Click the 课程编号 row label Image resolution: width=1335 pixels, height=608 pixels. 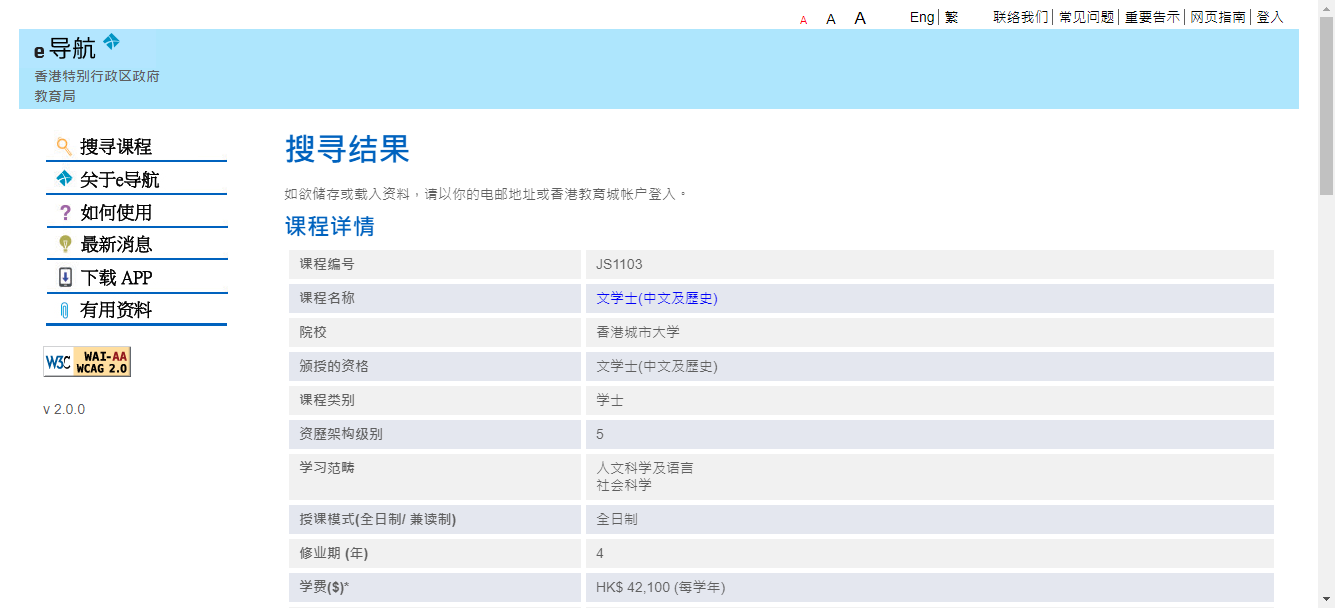[x=327, y=264]
